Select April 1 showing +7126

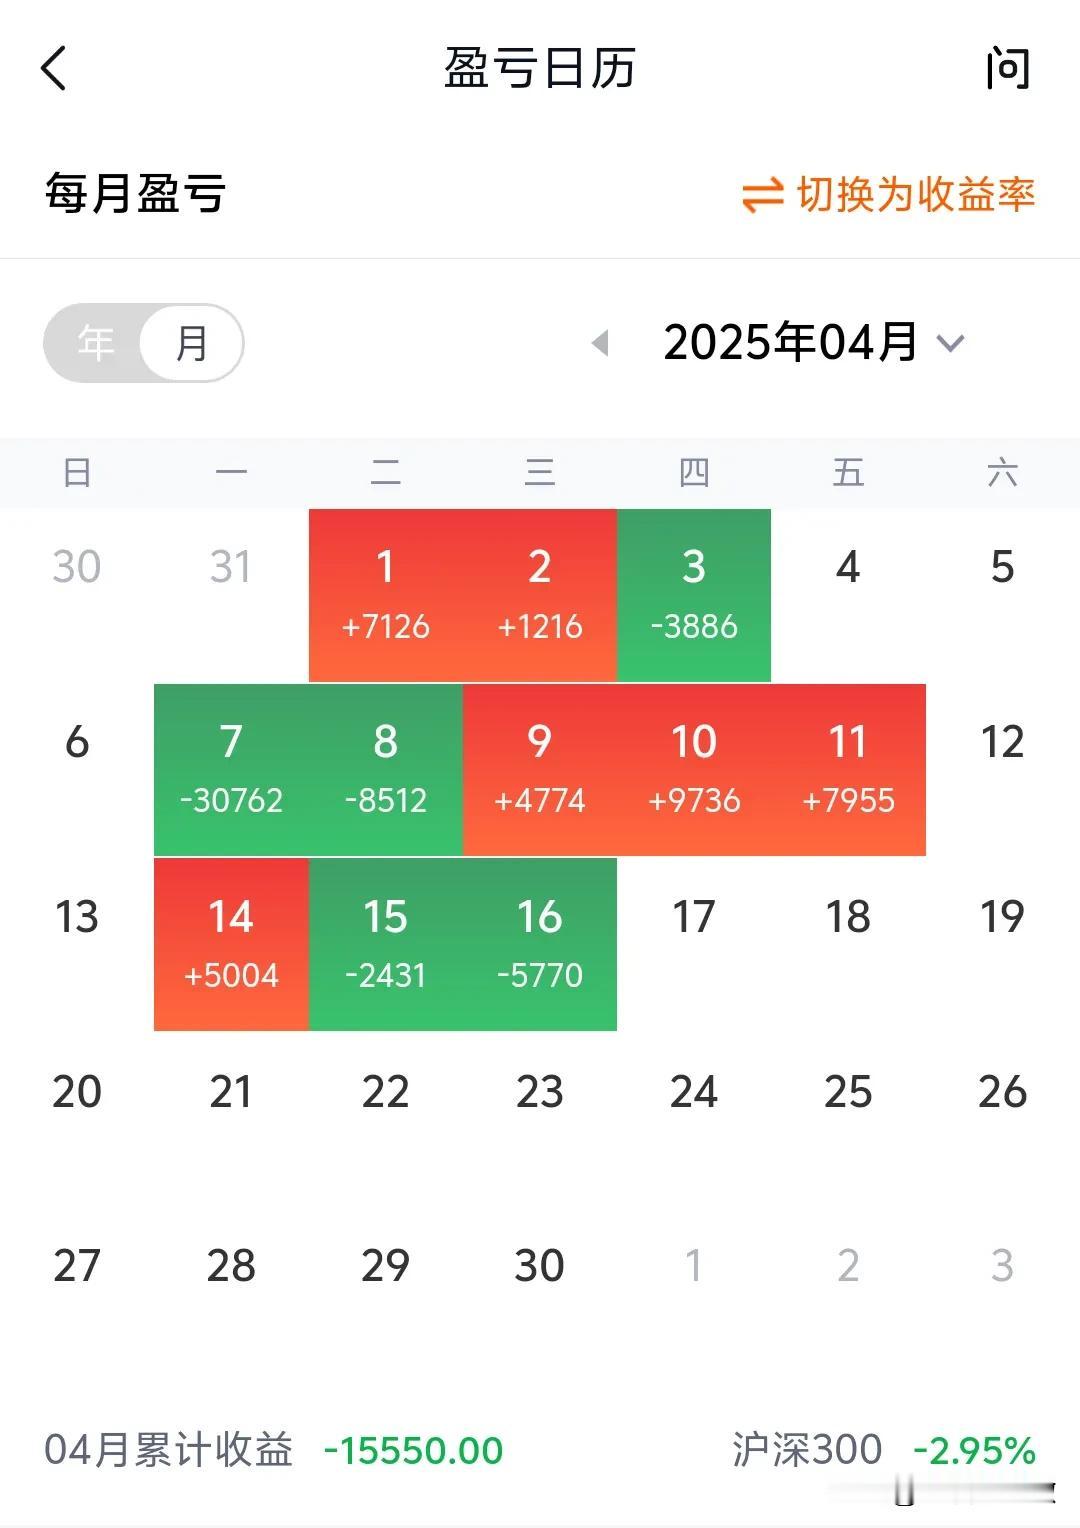(x=386, y=595)
